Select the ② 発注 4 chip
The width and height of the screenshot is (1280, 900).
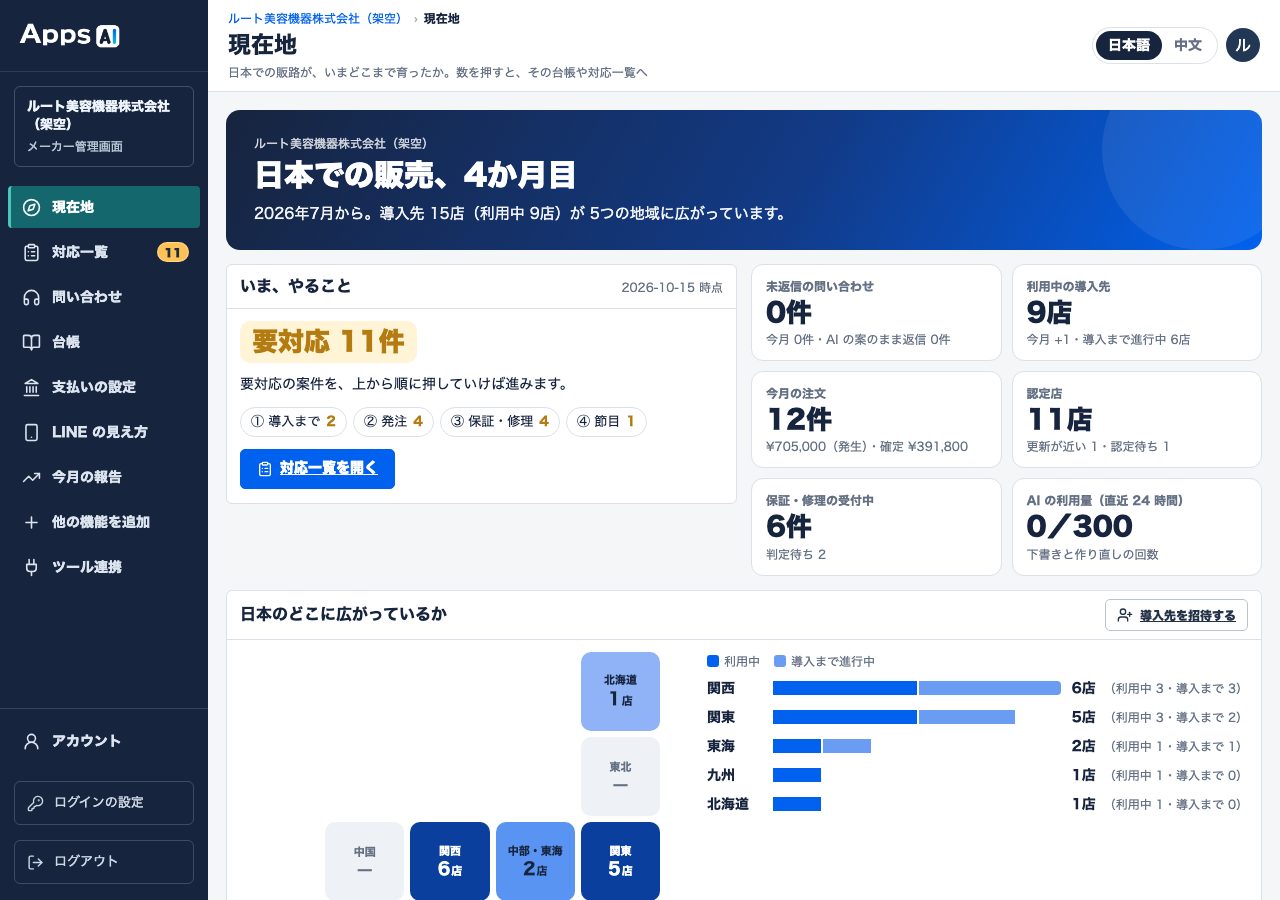click(393, 422)
